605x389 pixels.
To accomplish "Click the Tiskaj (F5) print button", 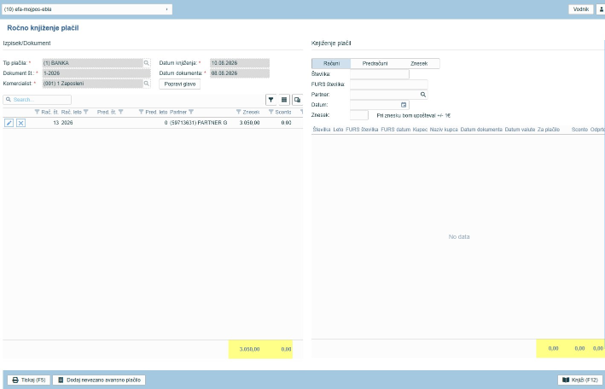I will tap(29, 380).
